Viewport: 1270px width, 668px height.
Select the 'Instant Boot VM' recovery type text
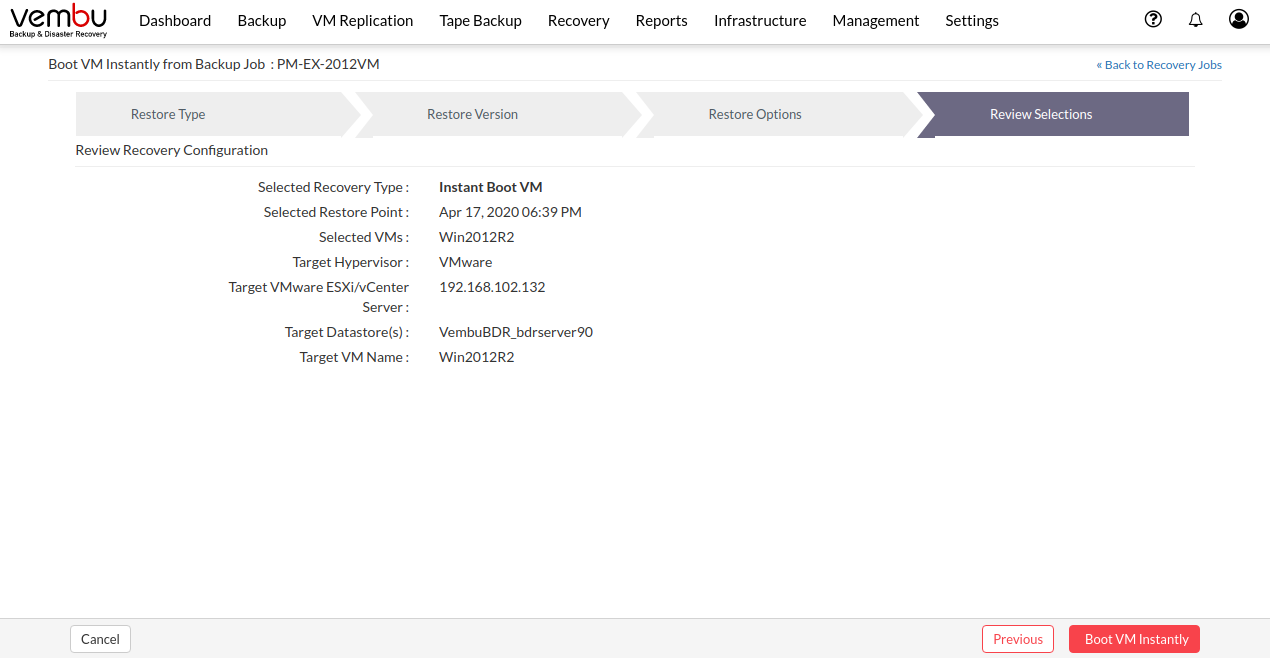491,187
